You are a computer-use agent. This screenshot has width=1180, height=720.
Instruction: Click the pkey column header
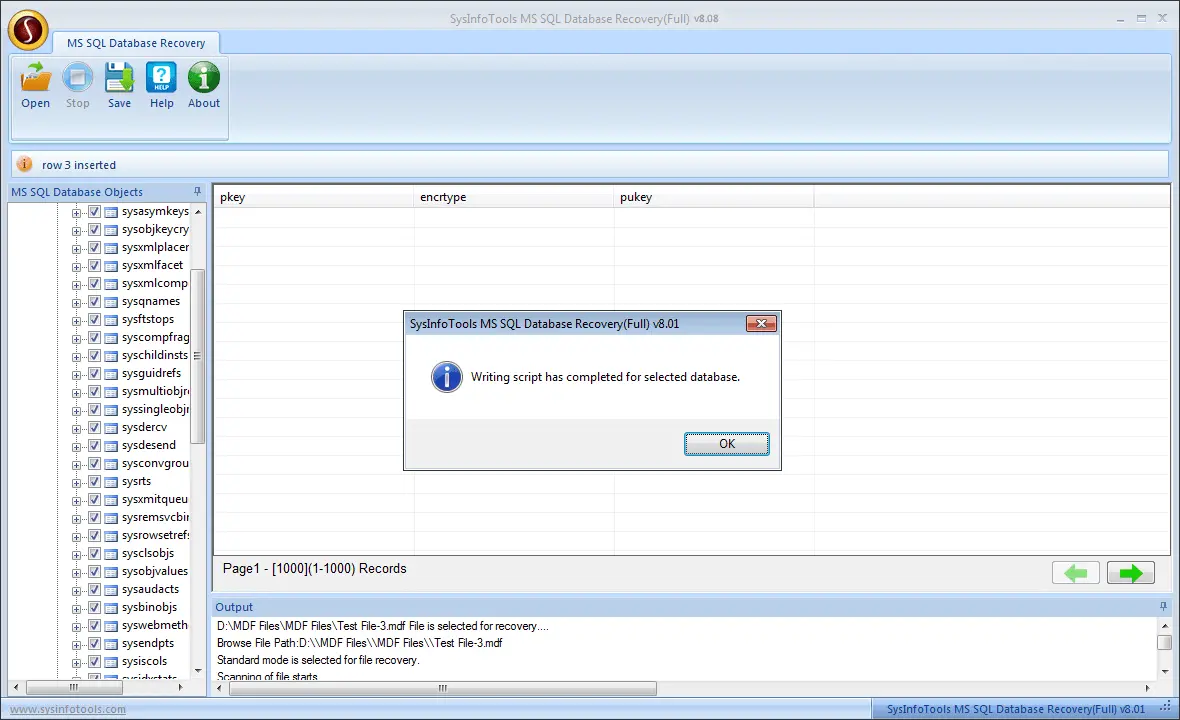(x=314, y=197)
